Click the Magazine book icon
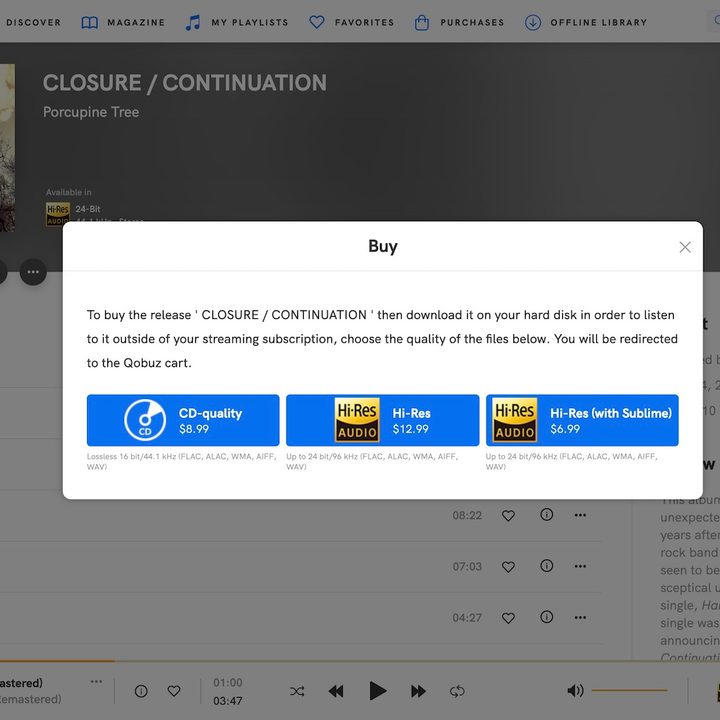This screenshot has height=720, width=720. tap(90, 22)
